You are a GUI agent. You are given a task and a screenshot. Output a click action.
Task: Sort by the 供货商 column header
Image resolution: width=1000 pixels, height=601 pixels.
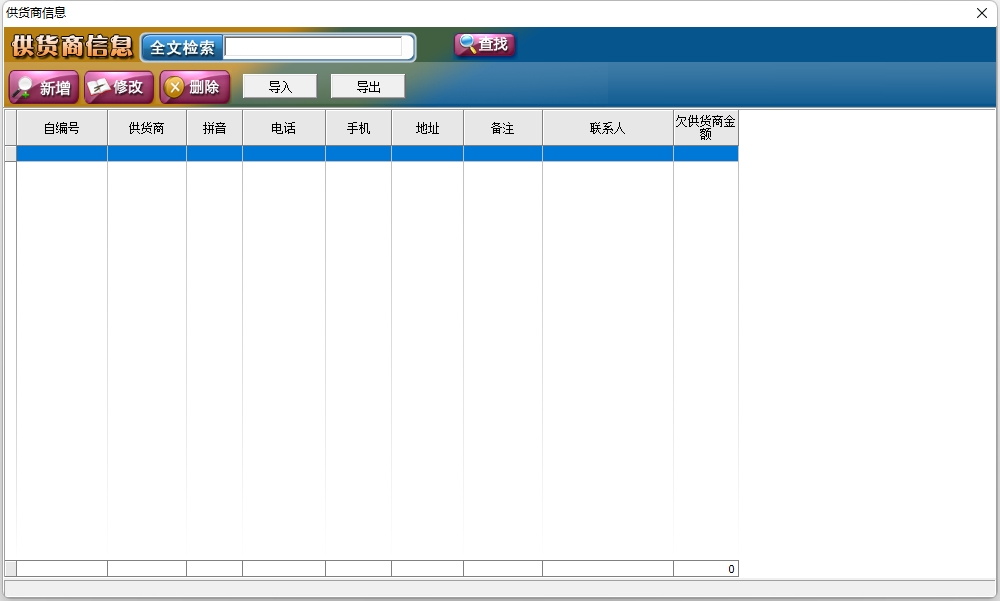146,128
